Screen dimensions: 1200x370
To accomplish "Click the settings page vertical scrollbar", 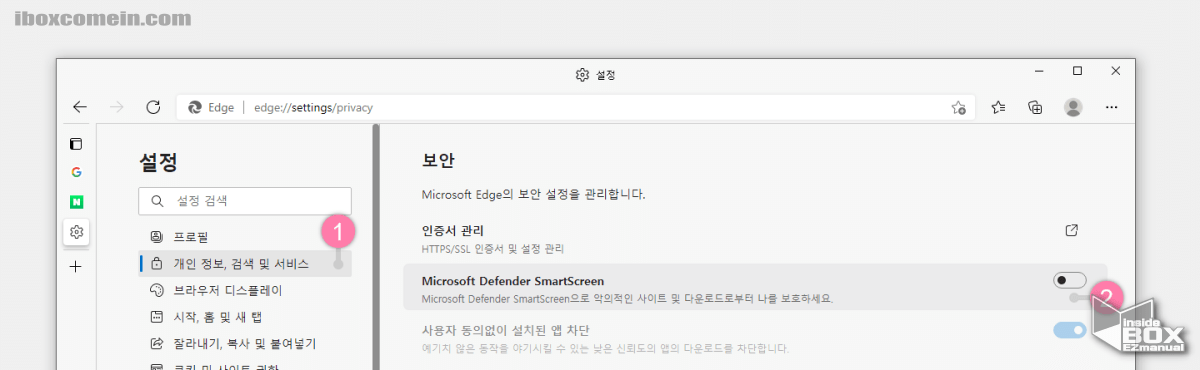I will click(x=376, y=247).
